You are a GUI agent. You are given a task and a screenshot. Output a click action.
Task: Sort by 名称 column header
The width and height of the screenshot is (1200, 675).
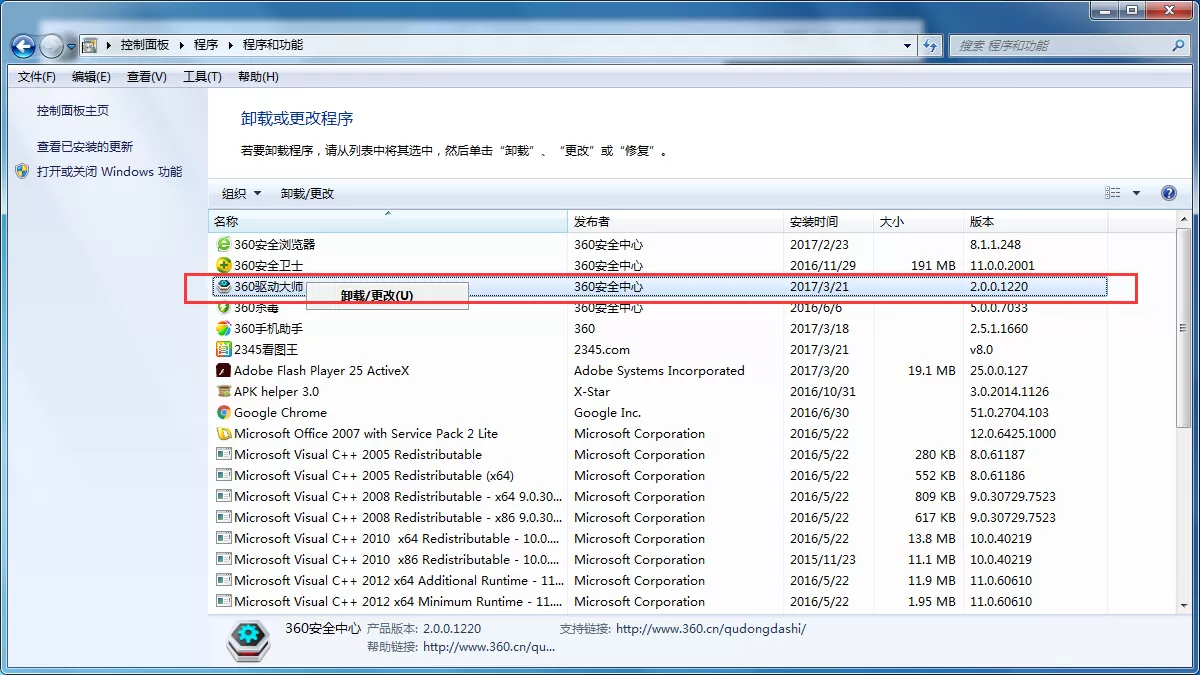point(388,221)
